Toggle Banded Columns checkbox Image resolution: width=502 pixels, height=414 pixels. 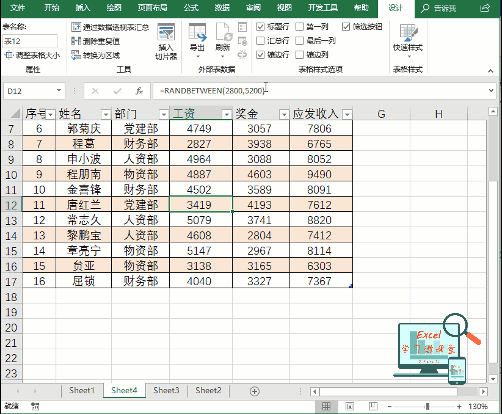pos(300,55)
